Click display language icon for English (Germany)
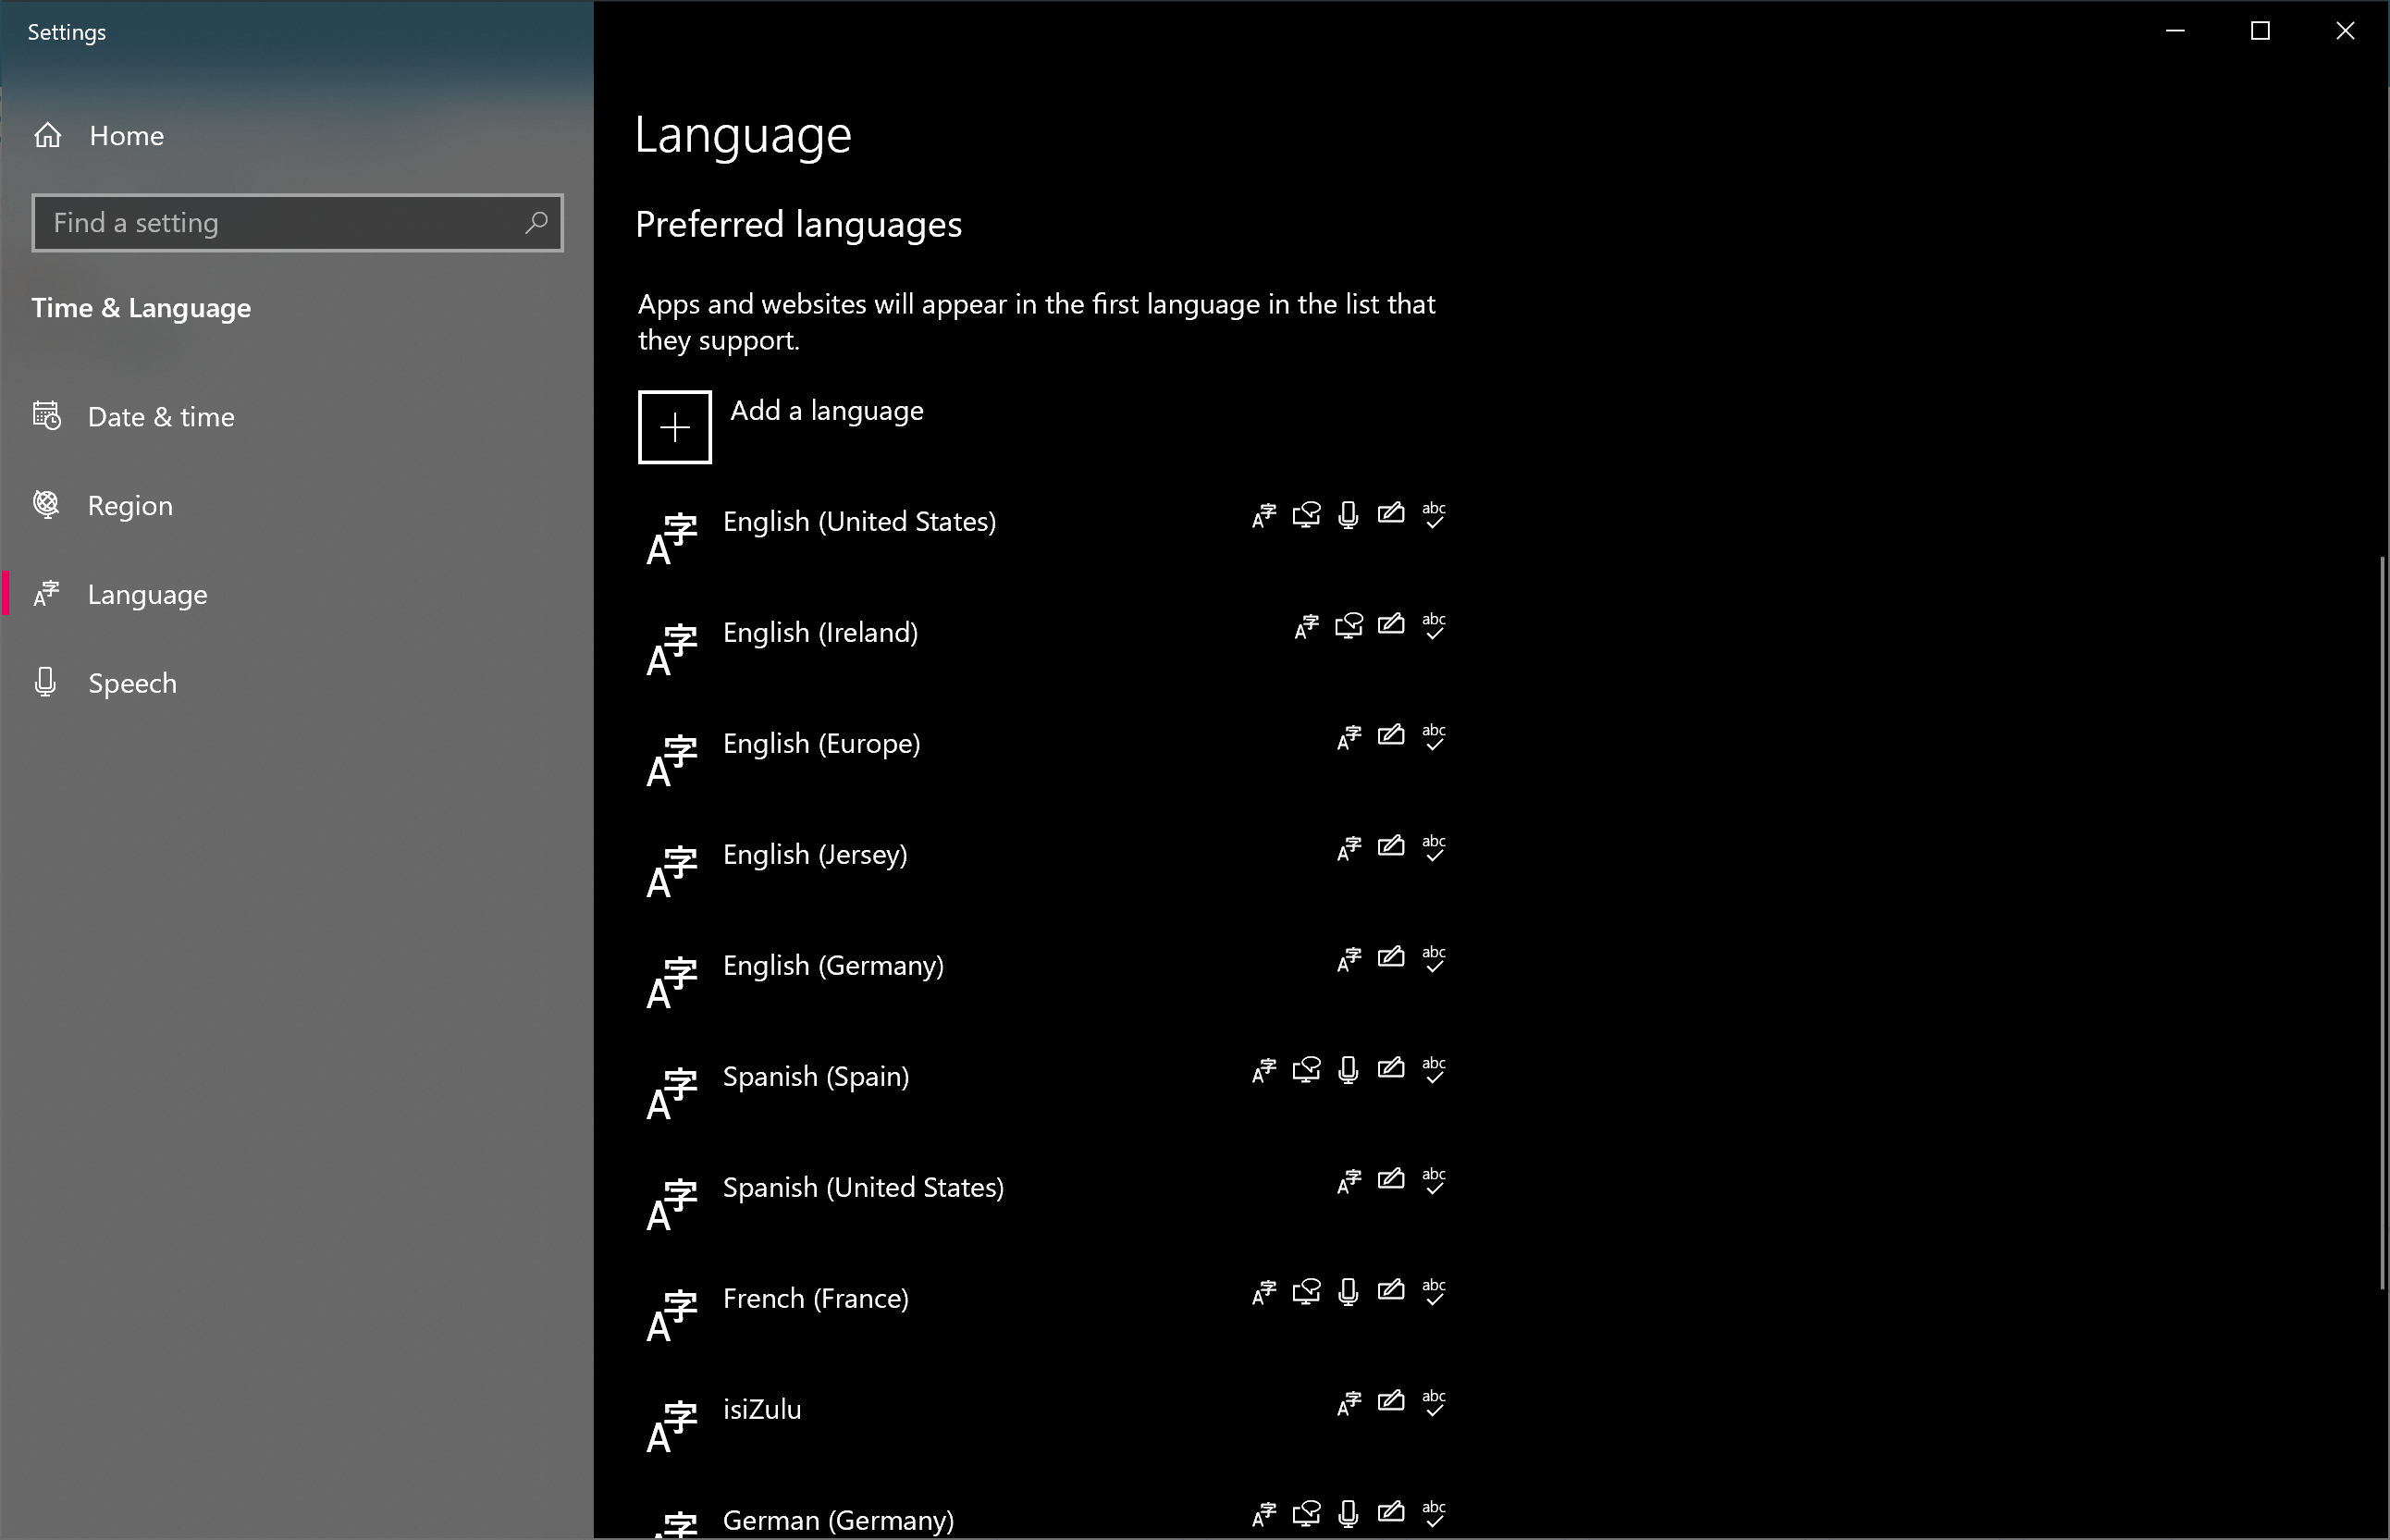The width and height of the screenshot is (2390, 1540). (1349, 960)
